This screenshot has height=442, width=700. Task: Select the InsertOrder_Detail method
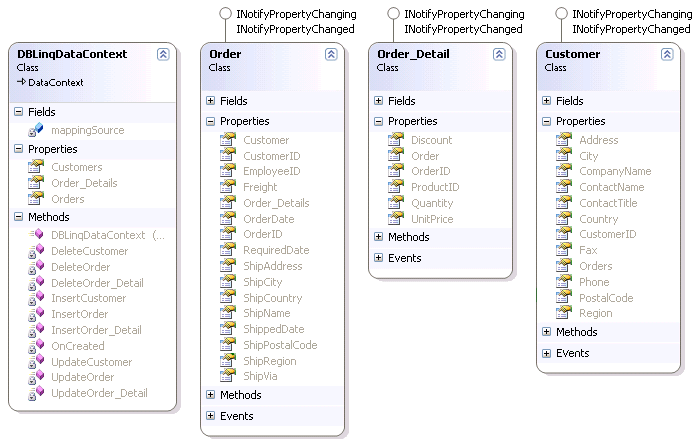click(96, 330)
